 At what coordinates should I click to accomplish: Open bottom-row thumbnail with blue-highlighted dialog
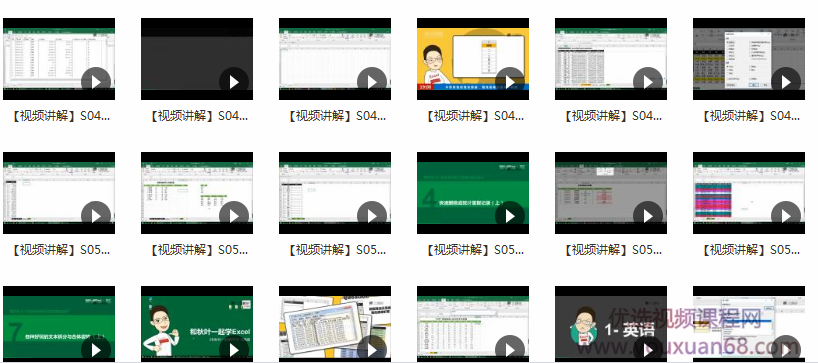click(749, 323)
